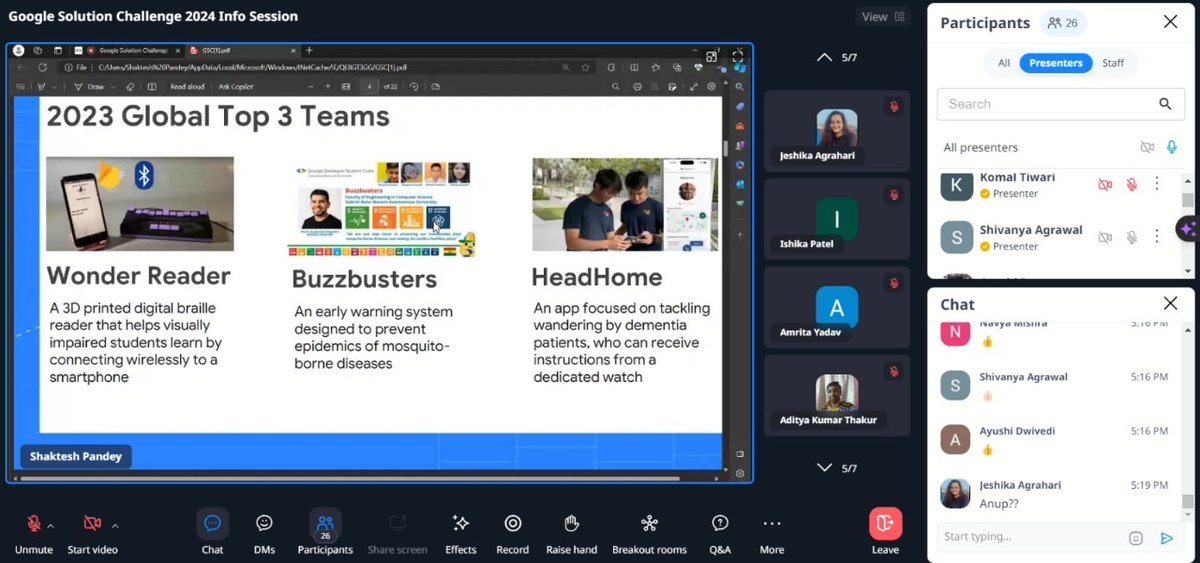Click Ask Copilot in shared PDF toolbar

click(x=237, y=87)
